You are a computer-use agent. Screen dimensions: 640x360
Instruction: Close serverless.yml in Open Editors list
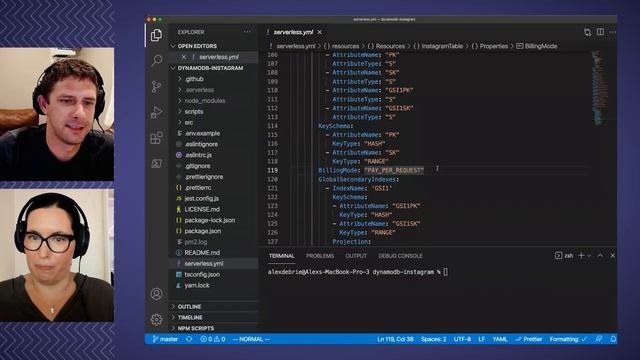click(x=184, y=57)
